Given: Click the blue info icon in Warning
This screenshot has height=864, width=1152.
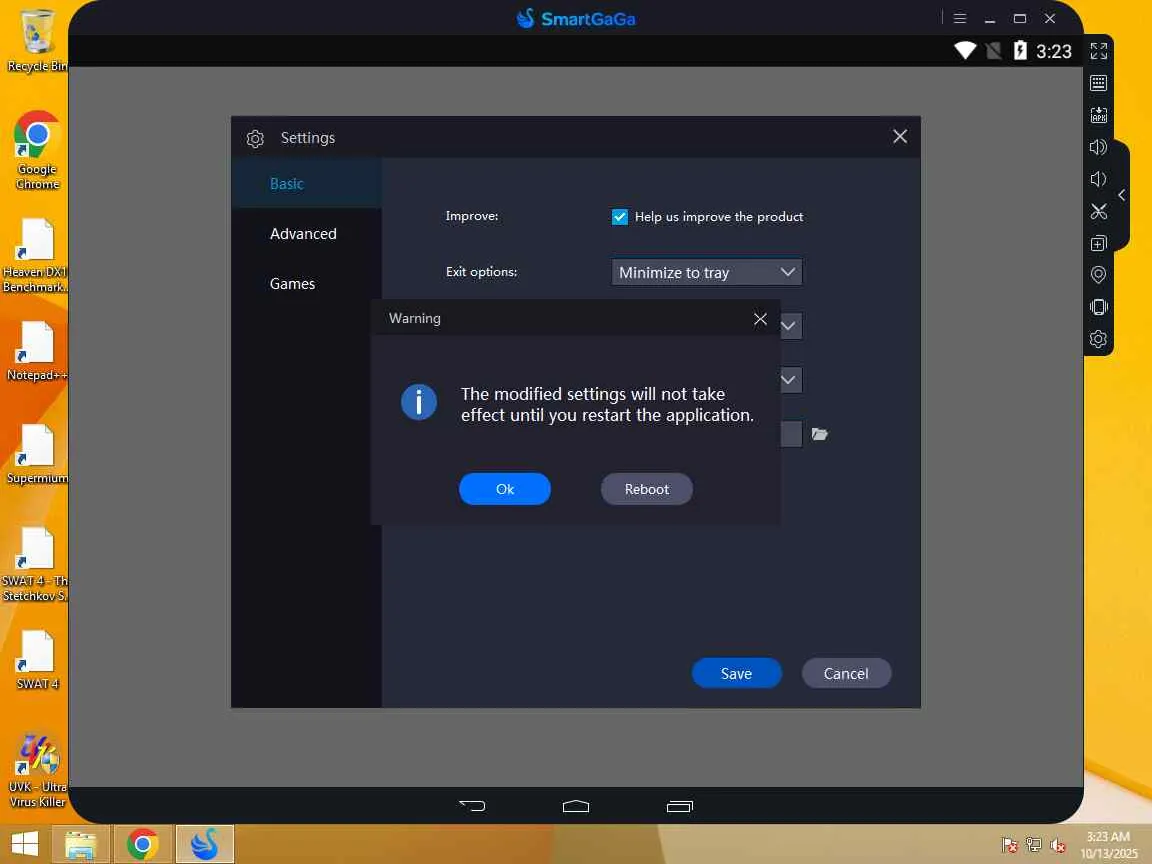Looking at the screenshot, I should [419, 403].
